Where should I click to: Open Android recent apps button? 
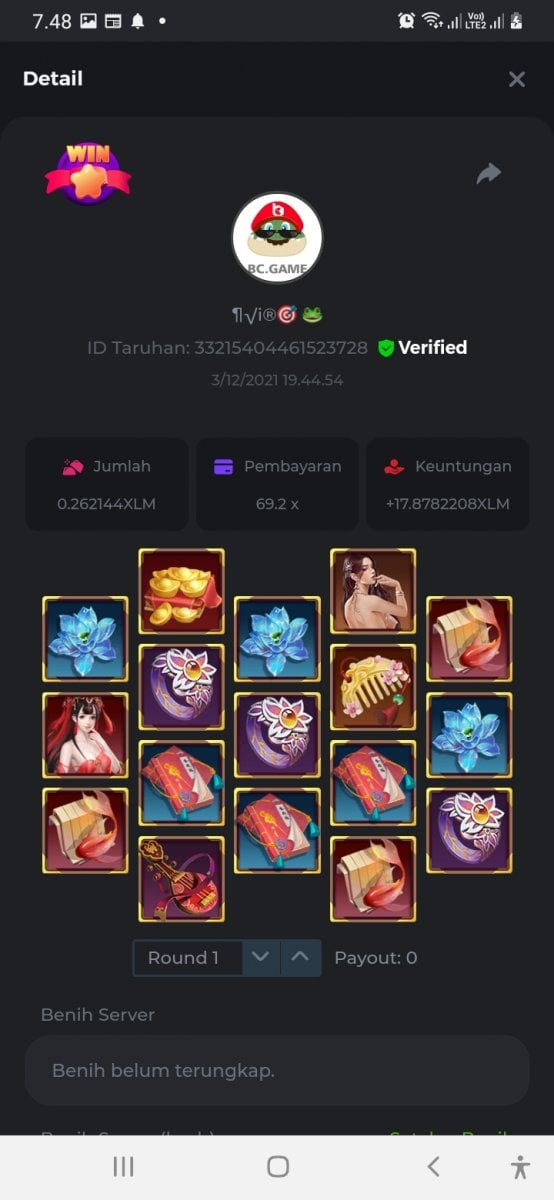click(123, 1166)
